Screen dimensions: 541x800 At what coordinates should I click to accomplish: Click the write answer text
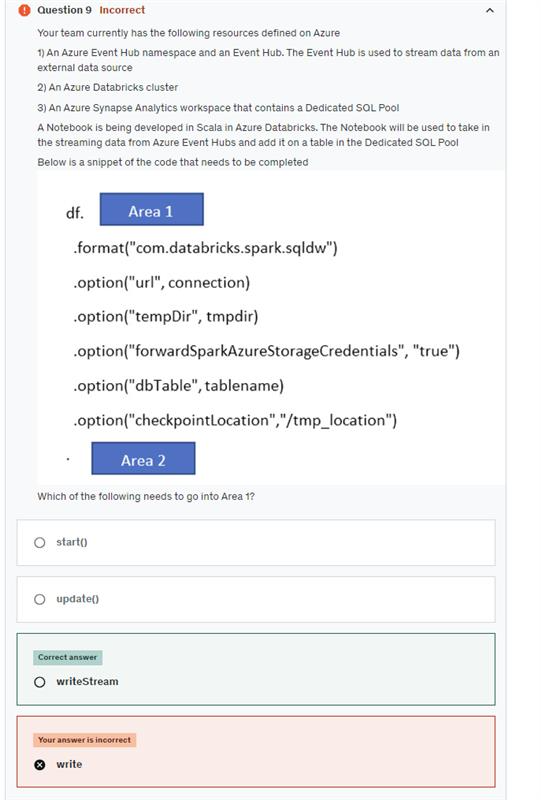pos(69,764)
